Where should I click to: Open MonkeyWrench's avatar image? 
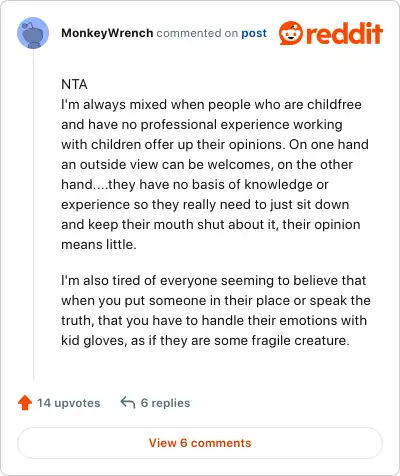pyautogui.click(x=33, y=33)
